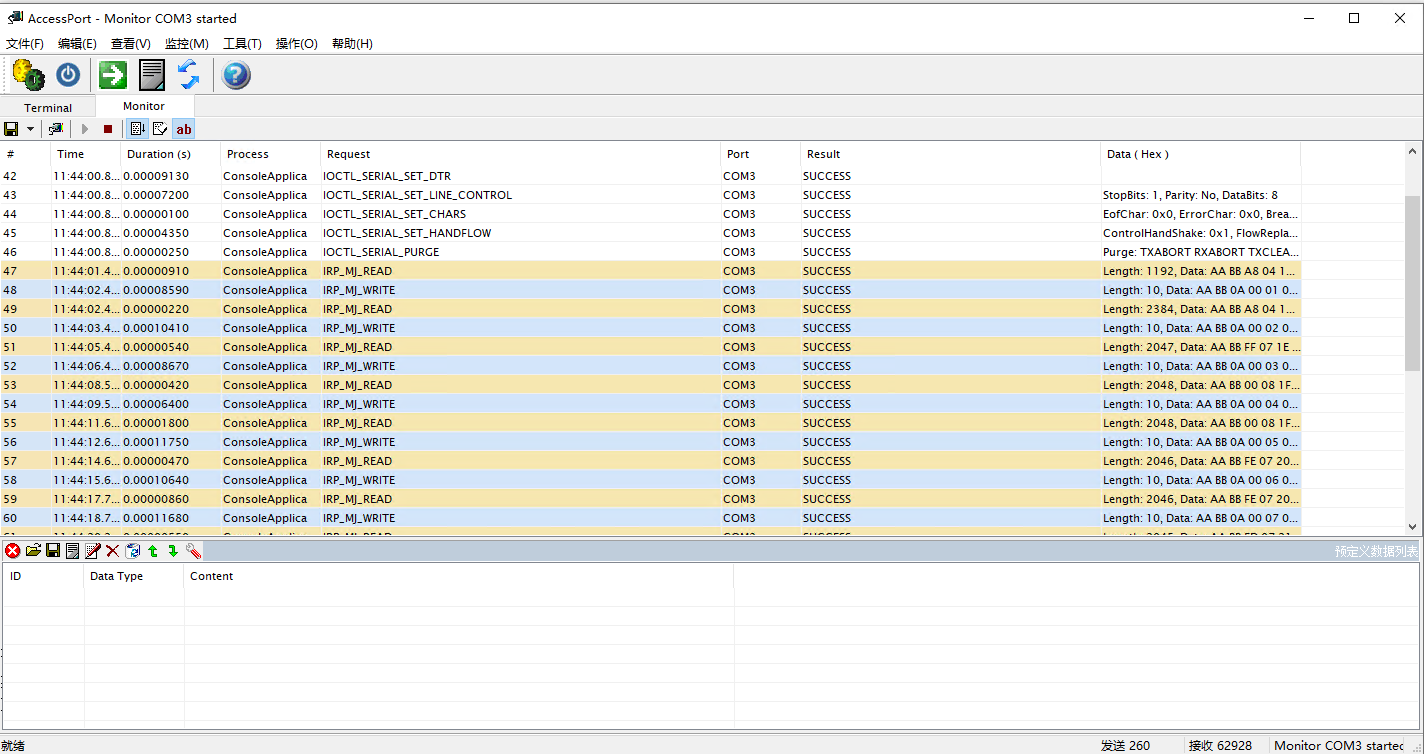Toggle the 'ab' text display mode
The height and width of the screenshot is (754, 1424).
183,129
